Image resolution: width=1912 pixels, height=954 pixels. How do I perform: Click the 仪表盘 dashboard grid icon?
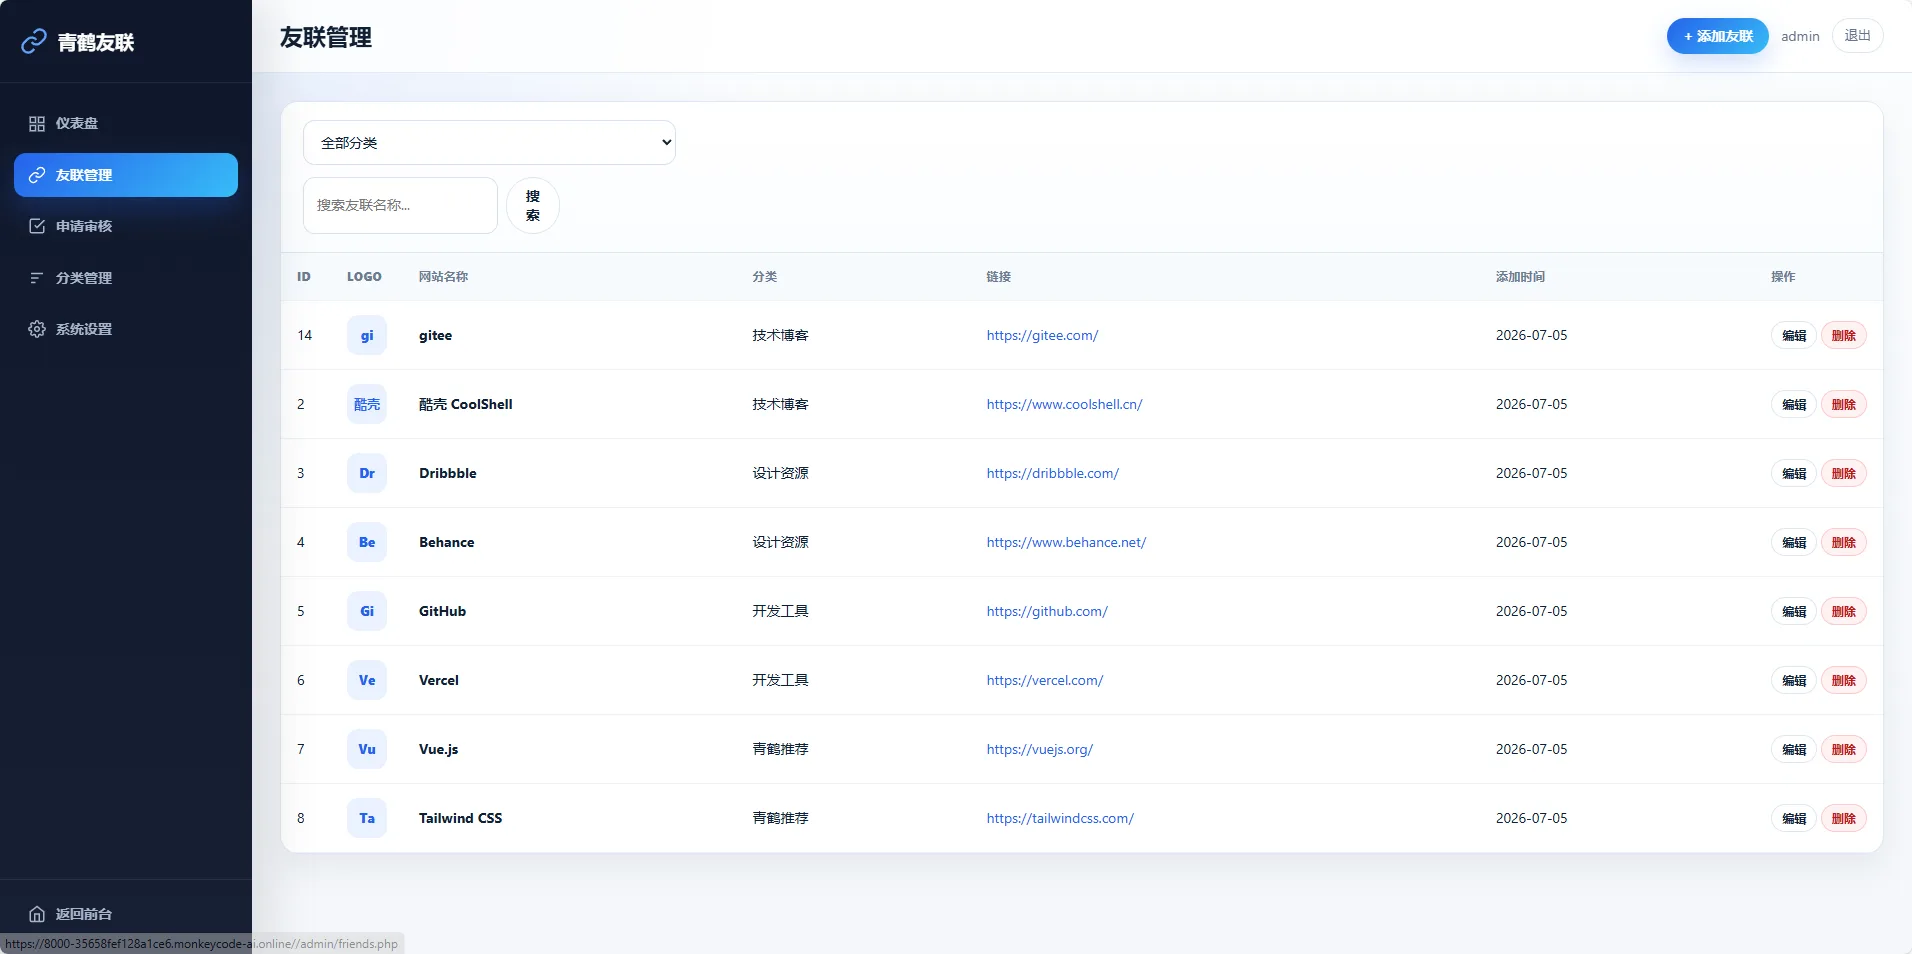pos(37,123)
